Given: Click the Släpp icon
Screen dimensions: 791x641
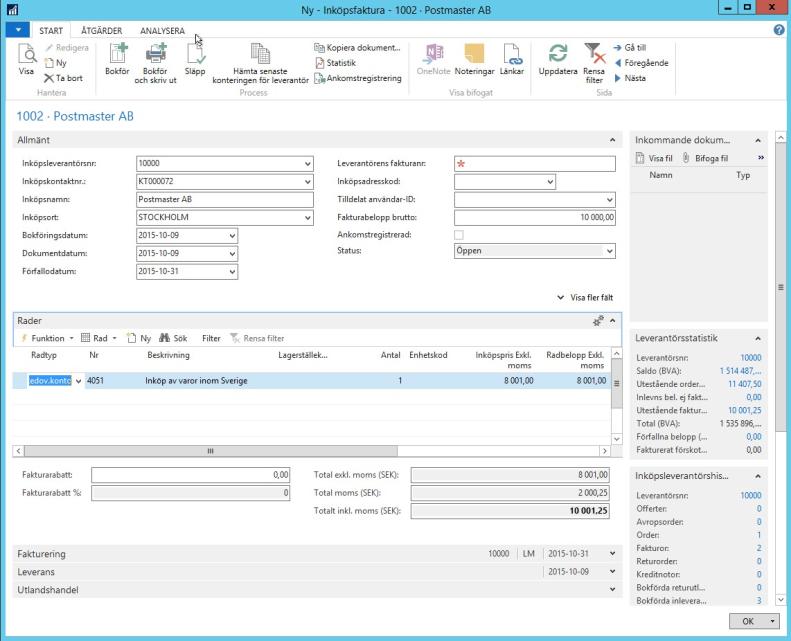Looking at the screenshot, I should click(x=195, y=60).
